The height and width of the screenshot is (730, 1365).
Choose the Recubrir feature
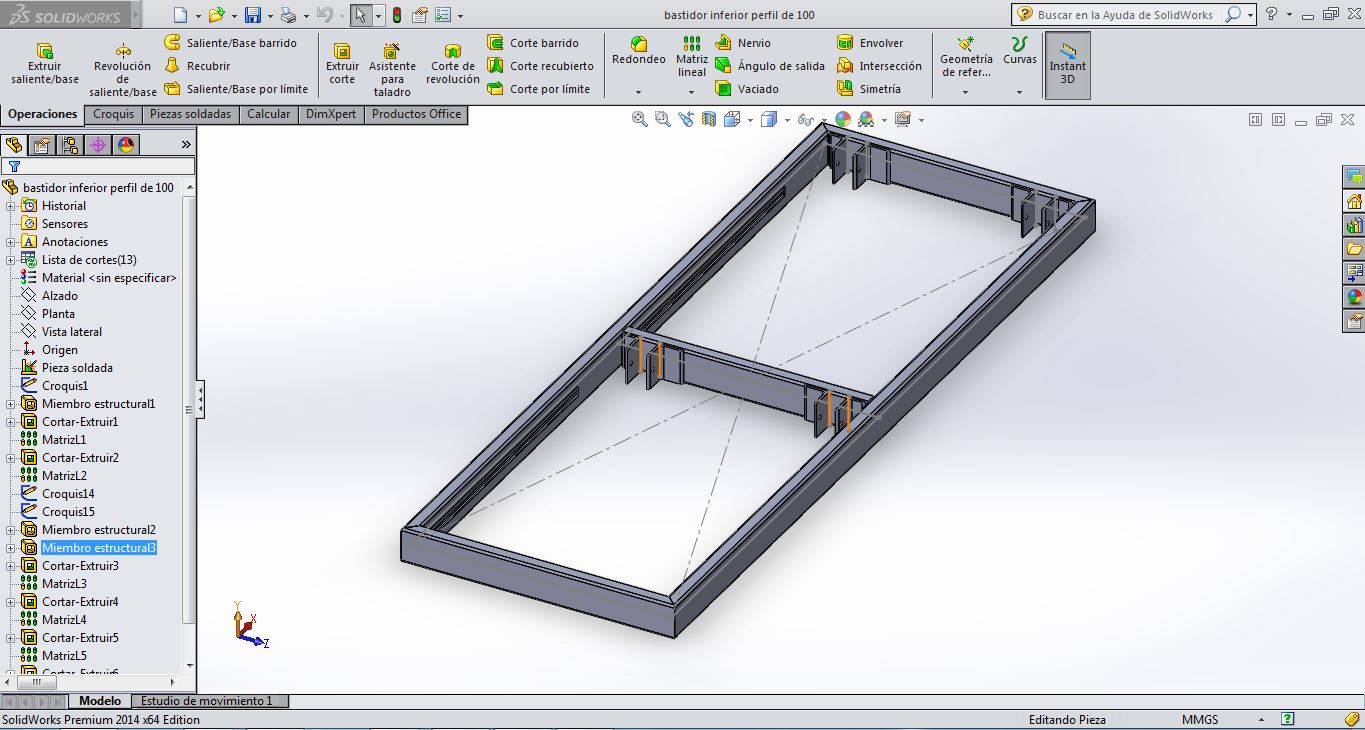[x=197, y=66]
